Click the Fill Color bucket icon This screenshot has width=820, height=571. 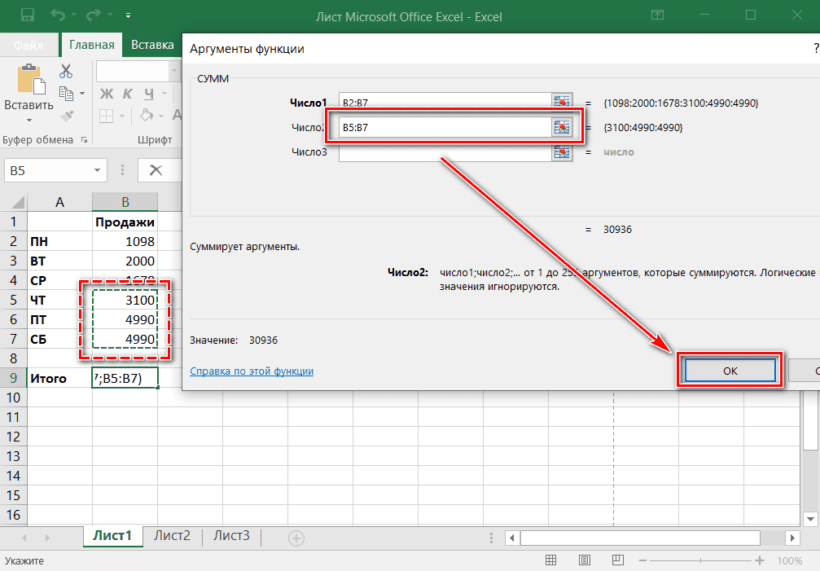(146, 115)
